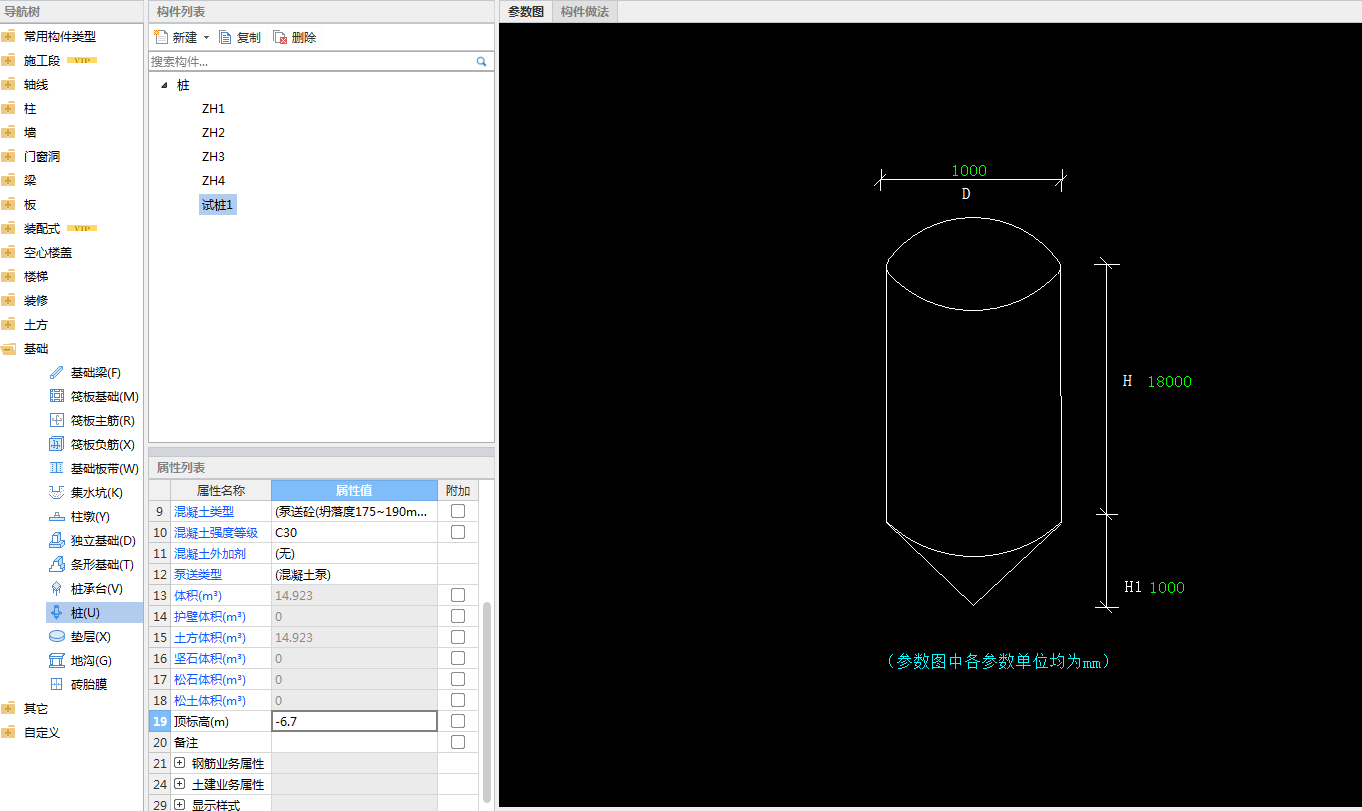Select the 基础梁(F) foundation beam icon
This screenshot has width=1362, height=811.
pyautogui.click(x=57, y=372)
